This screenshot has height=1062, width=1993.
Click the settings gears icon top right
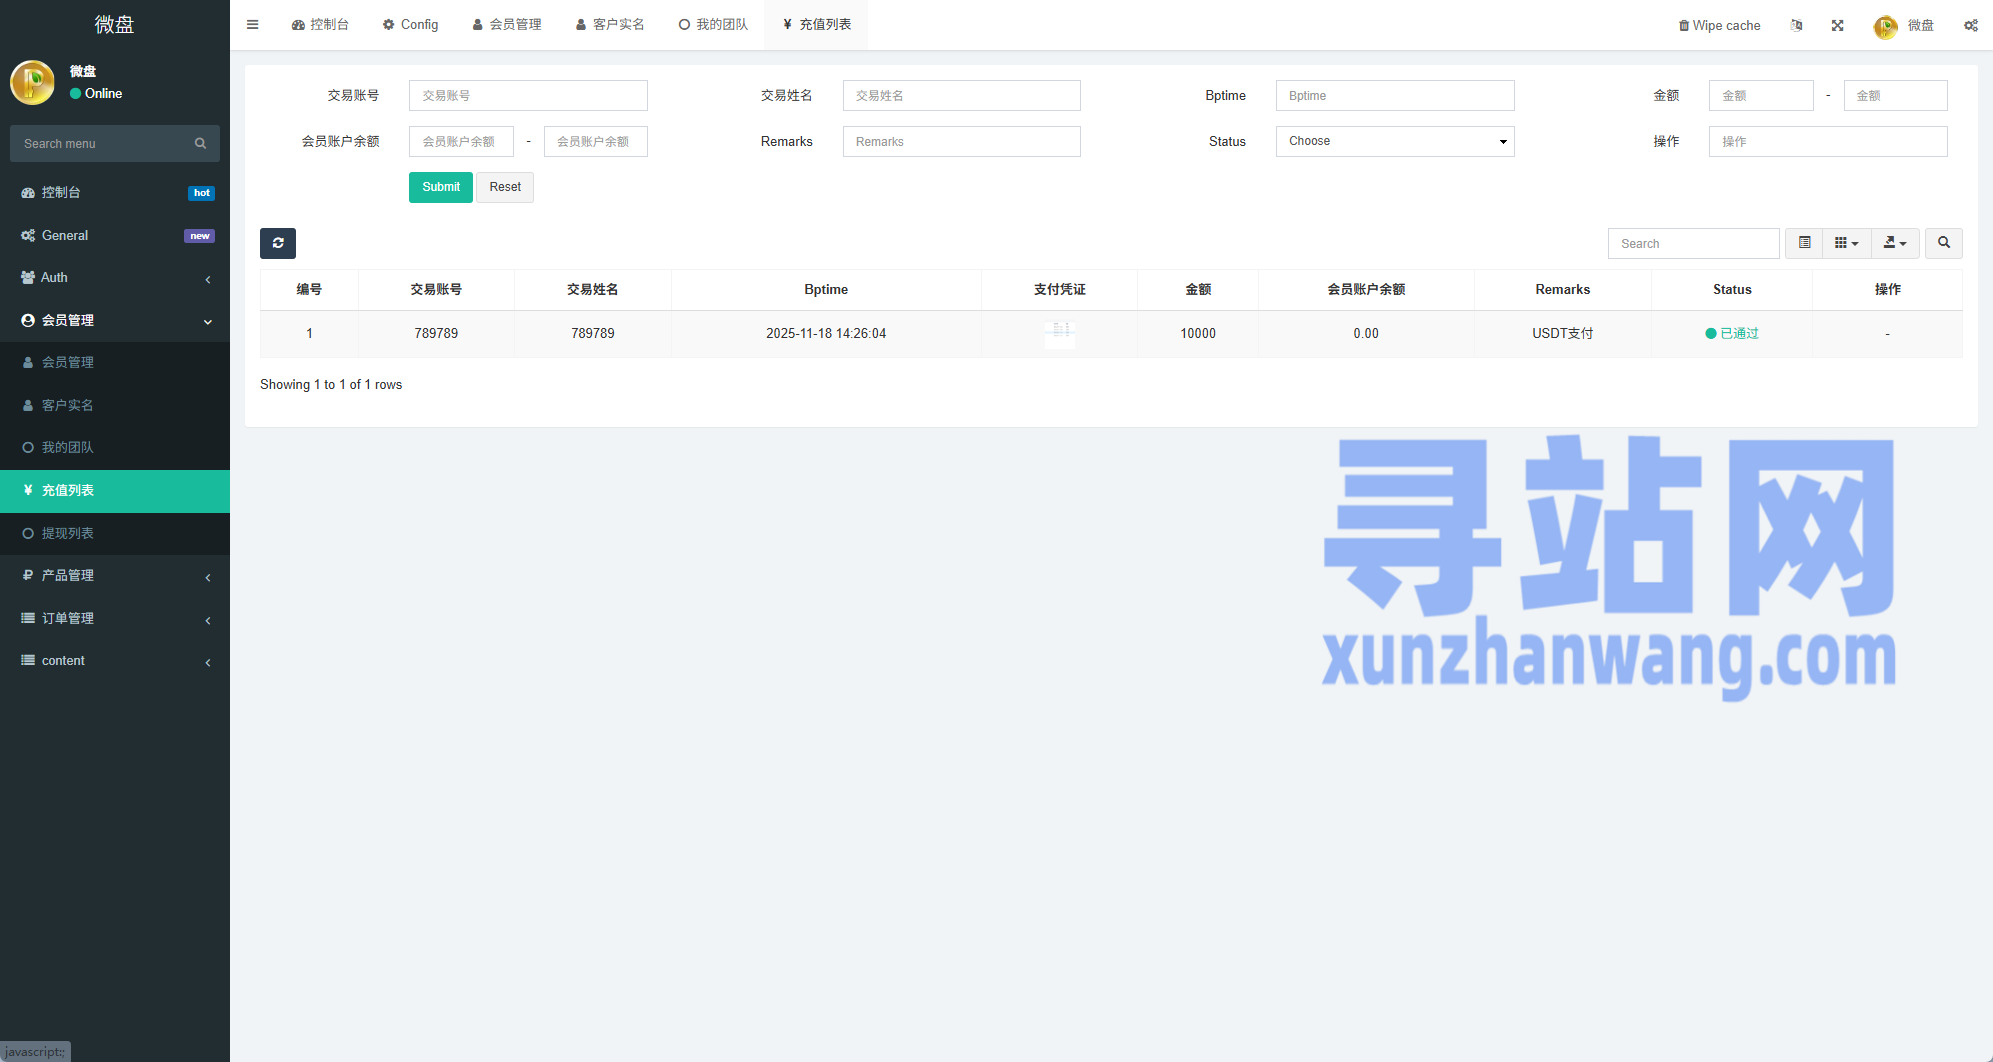(1970, 26)
